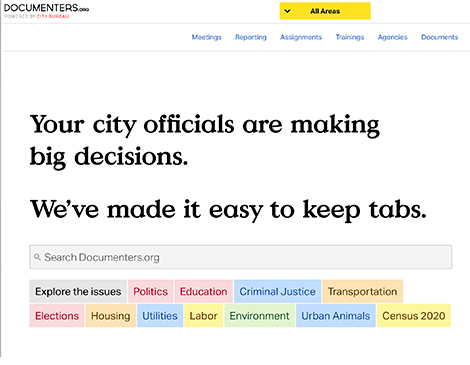
Task: Focus the Search Documenters.org field
Action: [241, 257]
